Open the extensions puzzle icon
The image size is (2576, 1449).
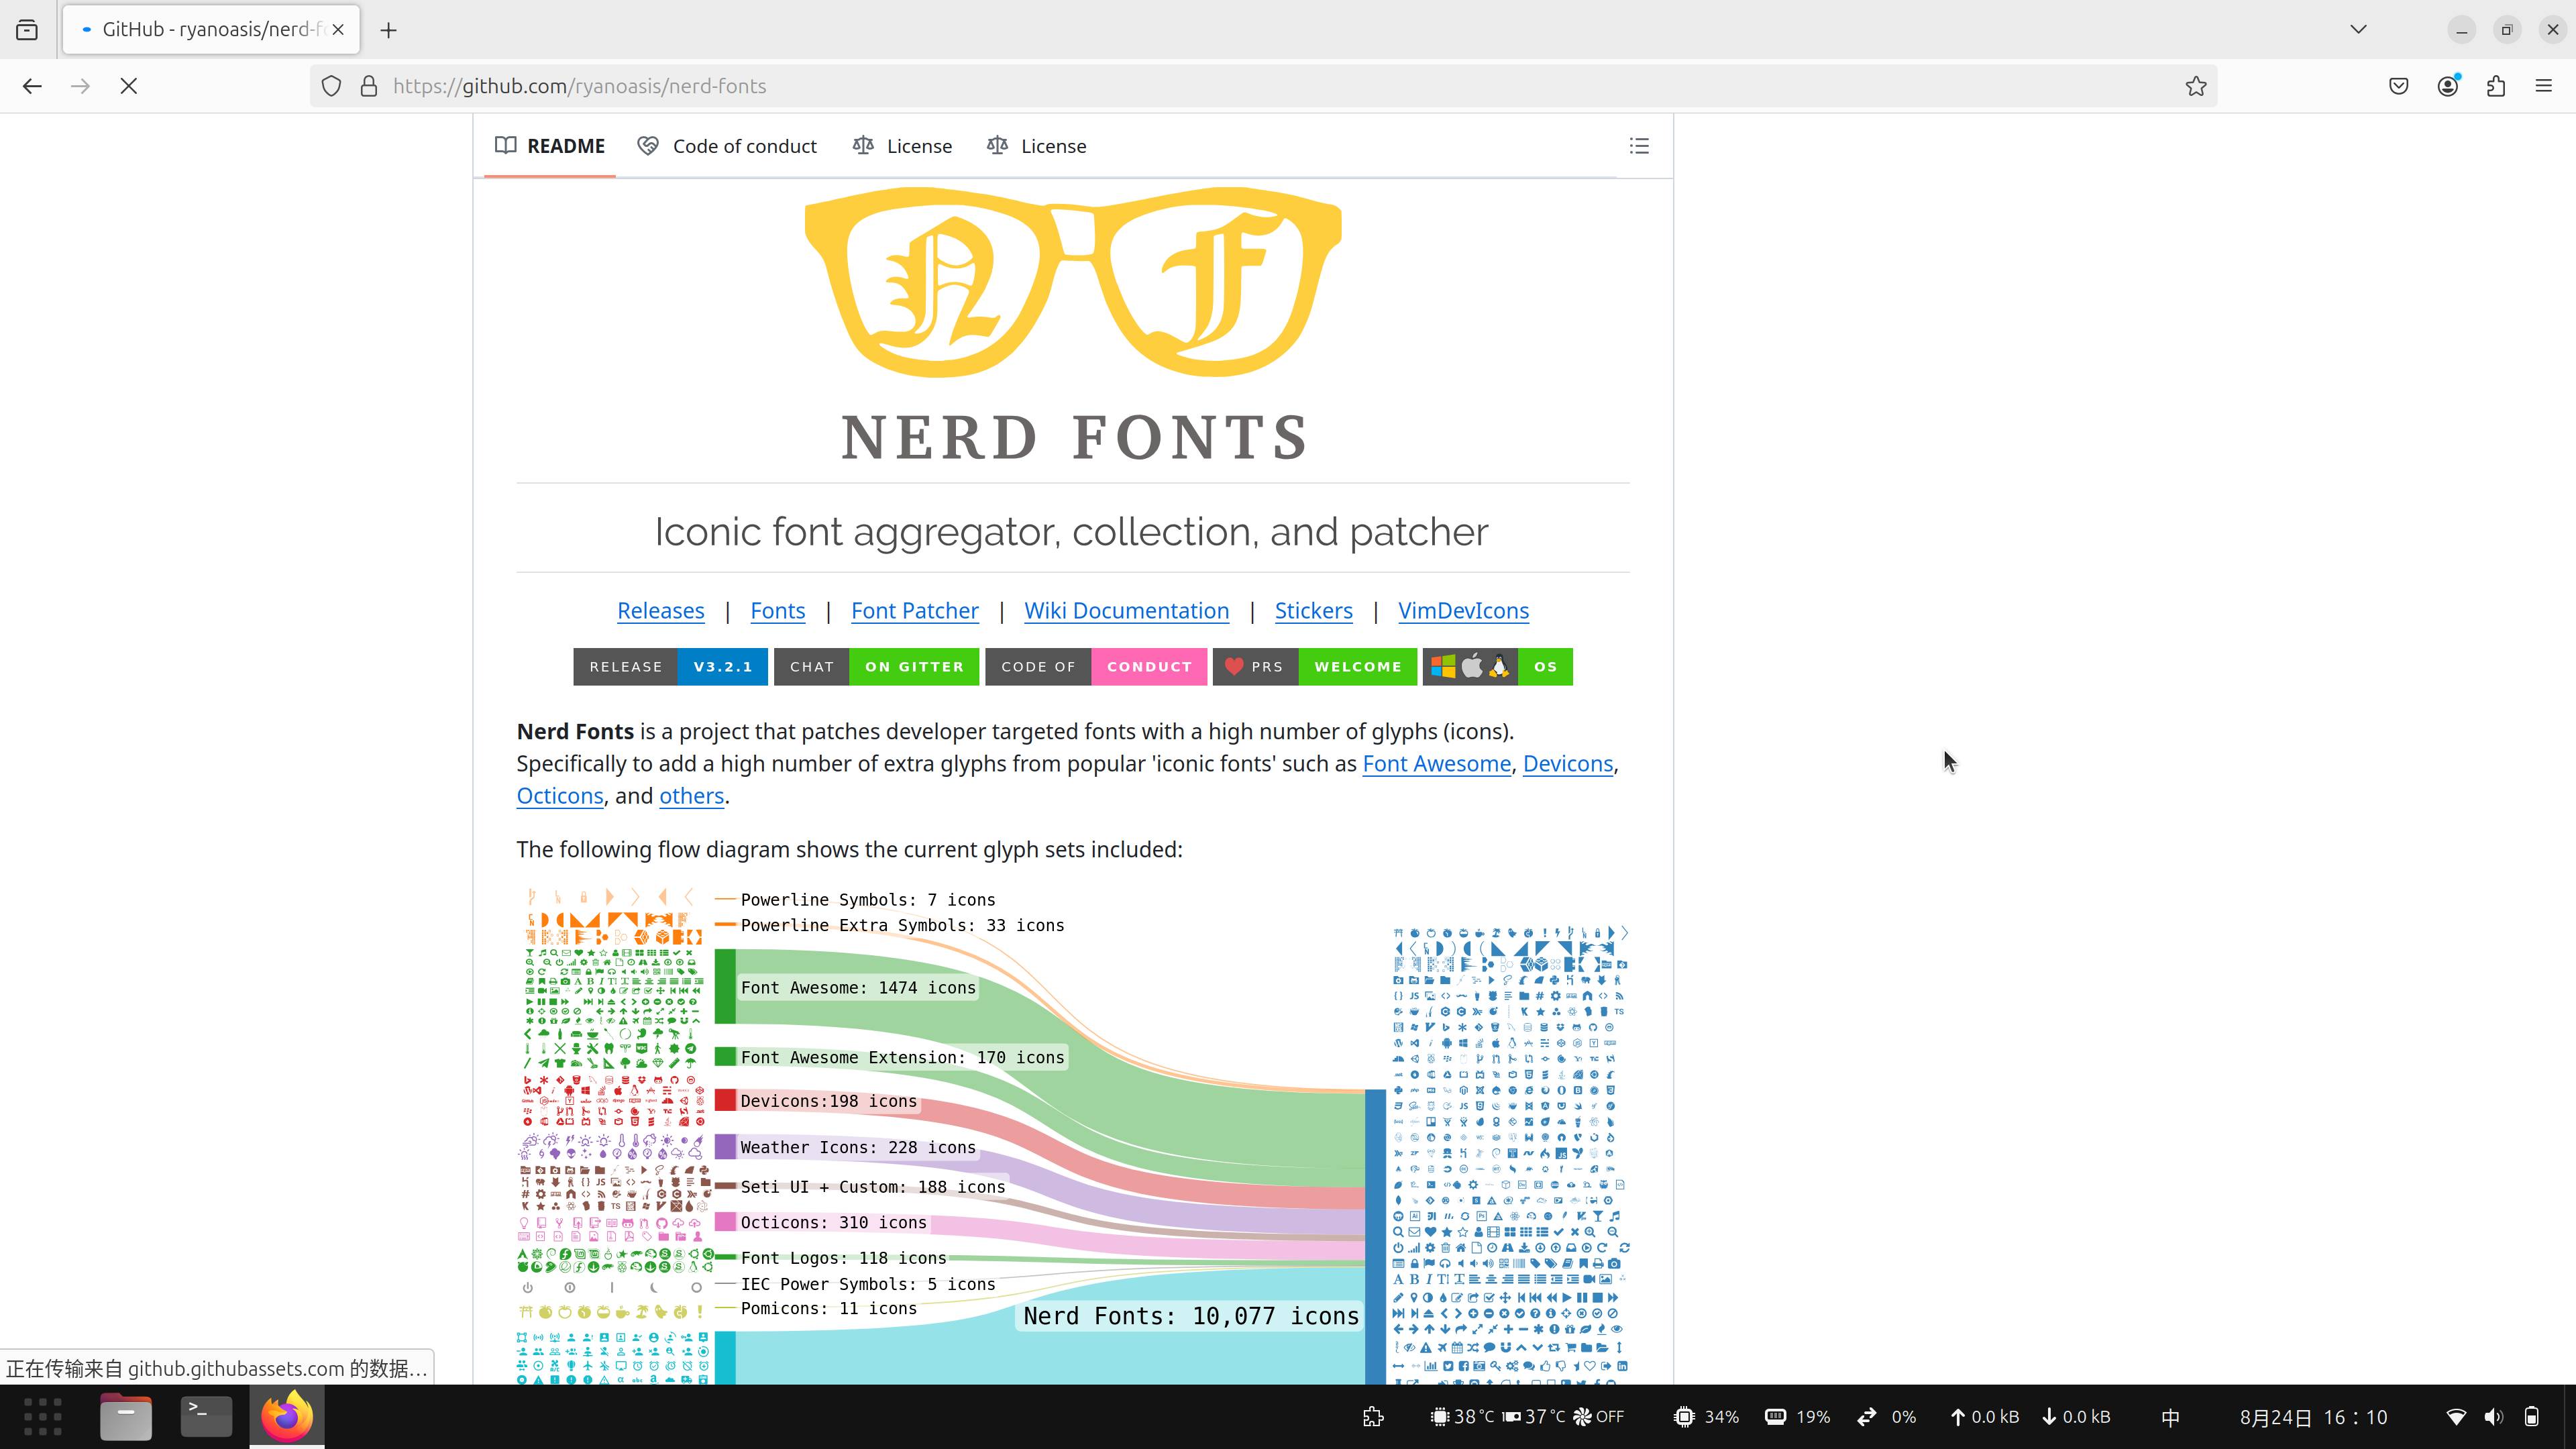click(x=2496, y=86)
